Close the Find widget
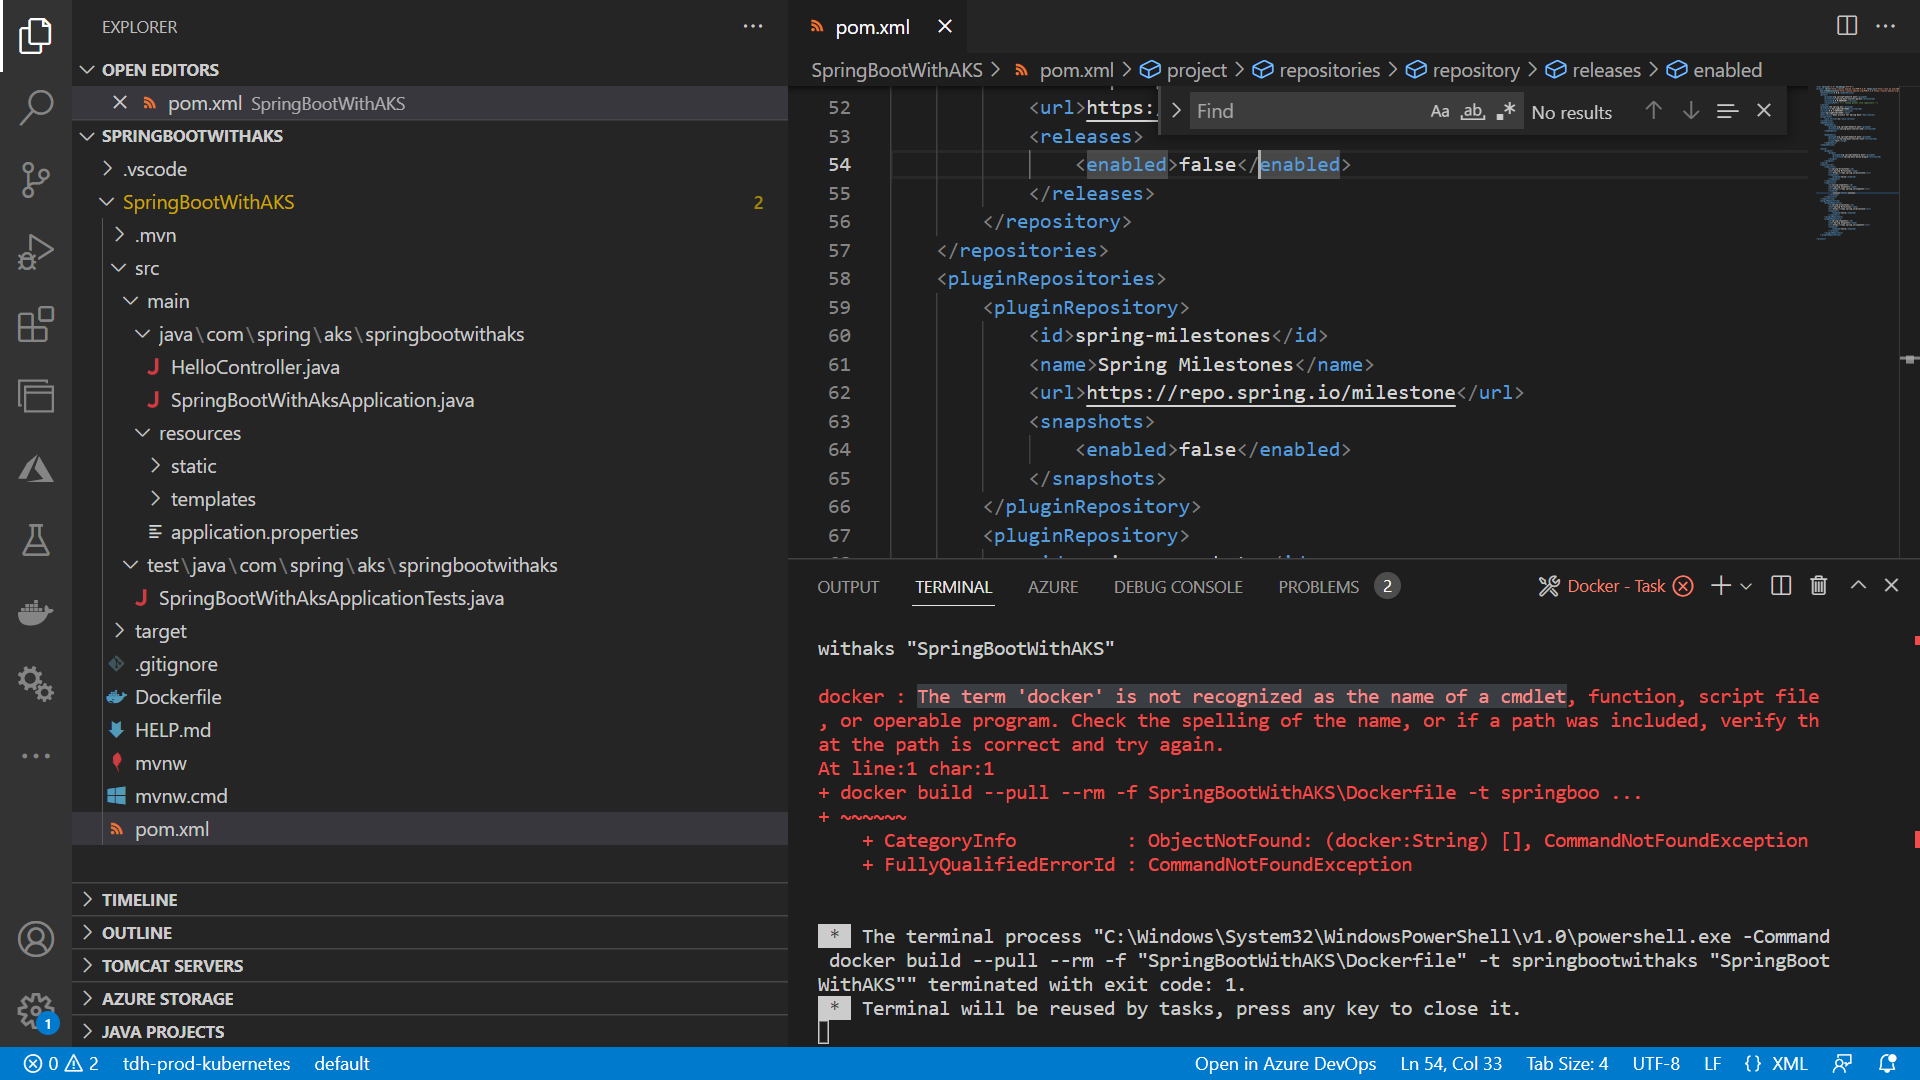The width and height of the screenshot is (1920, 1080). pos(1764,111)
